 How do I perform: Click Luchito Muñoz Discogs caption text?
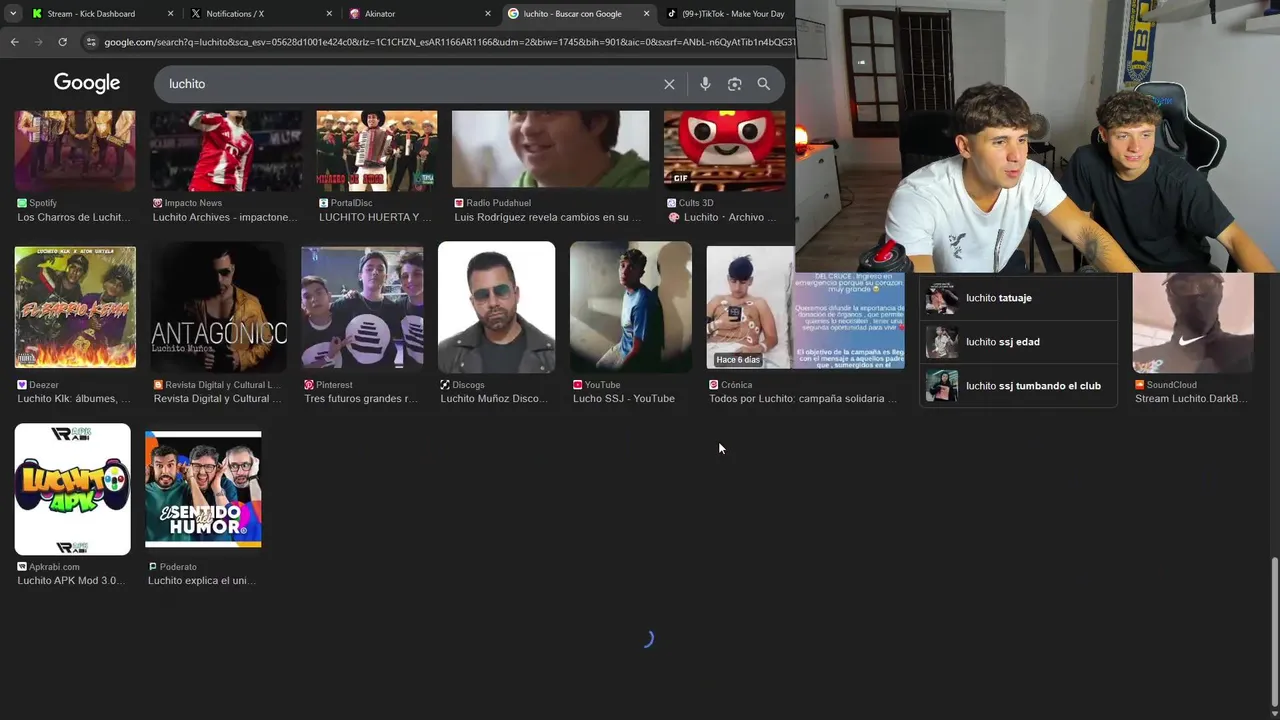pyautogui.click(x=494, y=399)
